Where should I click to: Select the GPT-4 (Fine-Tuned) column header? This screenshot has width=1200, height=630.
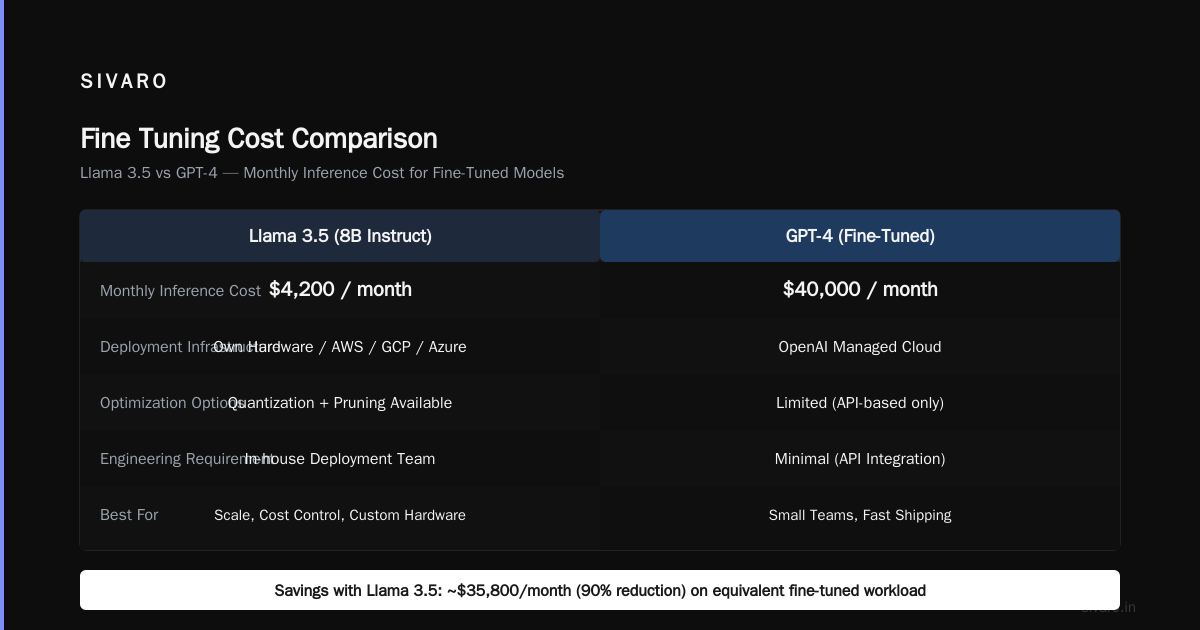pyautogui.click(x=860, y=236)
